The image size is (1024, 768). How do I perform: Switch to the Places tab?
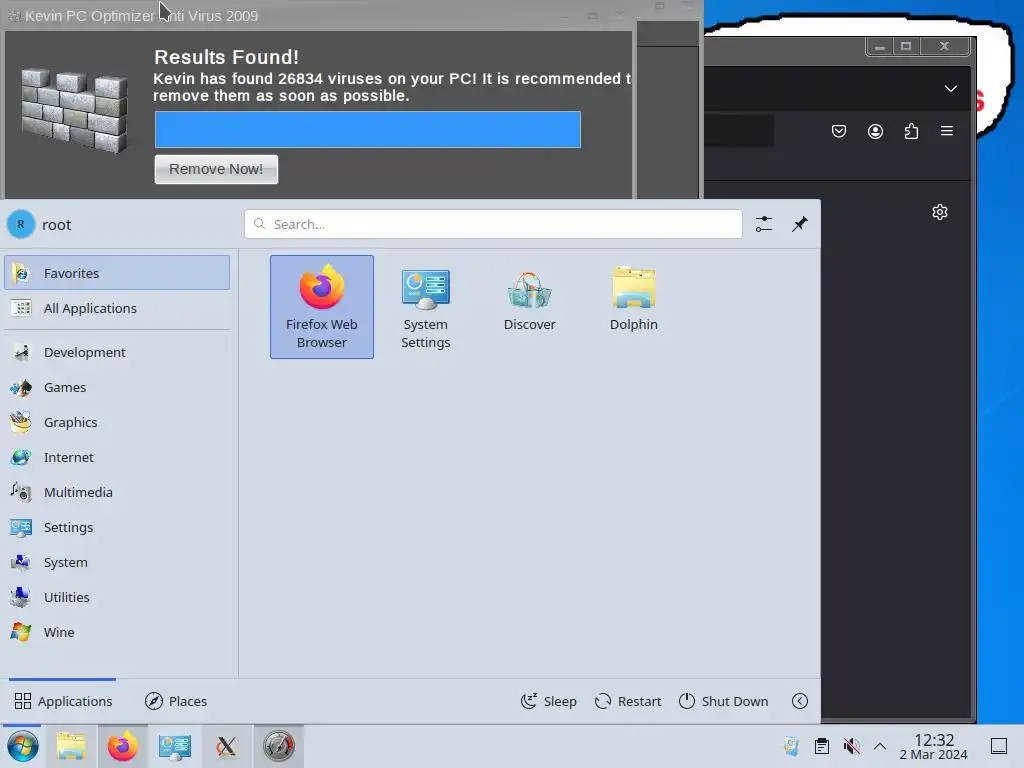176,701
